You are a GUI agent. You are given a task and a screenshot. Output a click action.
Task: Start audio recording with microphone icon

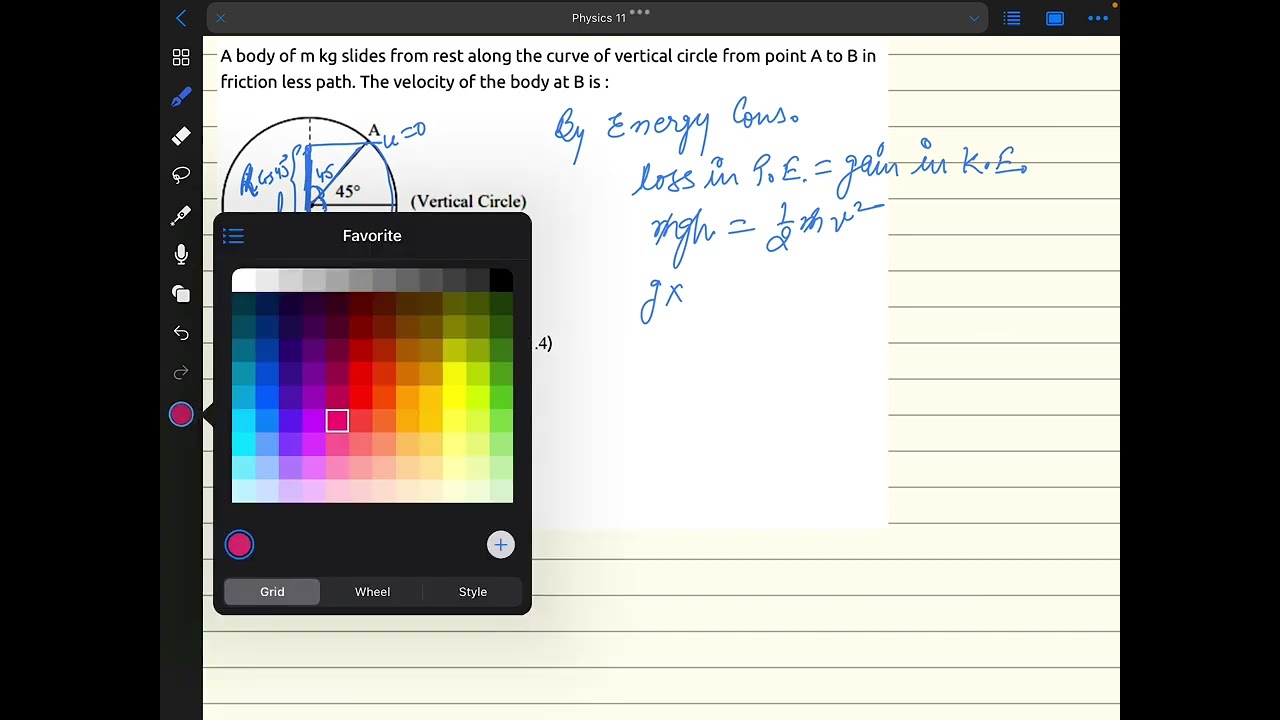[181, 254]
